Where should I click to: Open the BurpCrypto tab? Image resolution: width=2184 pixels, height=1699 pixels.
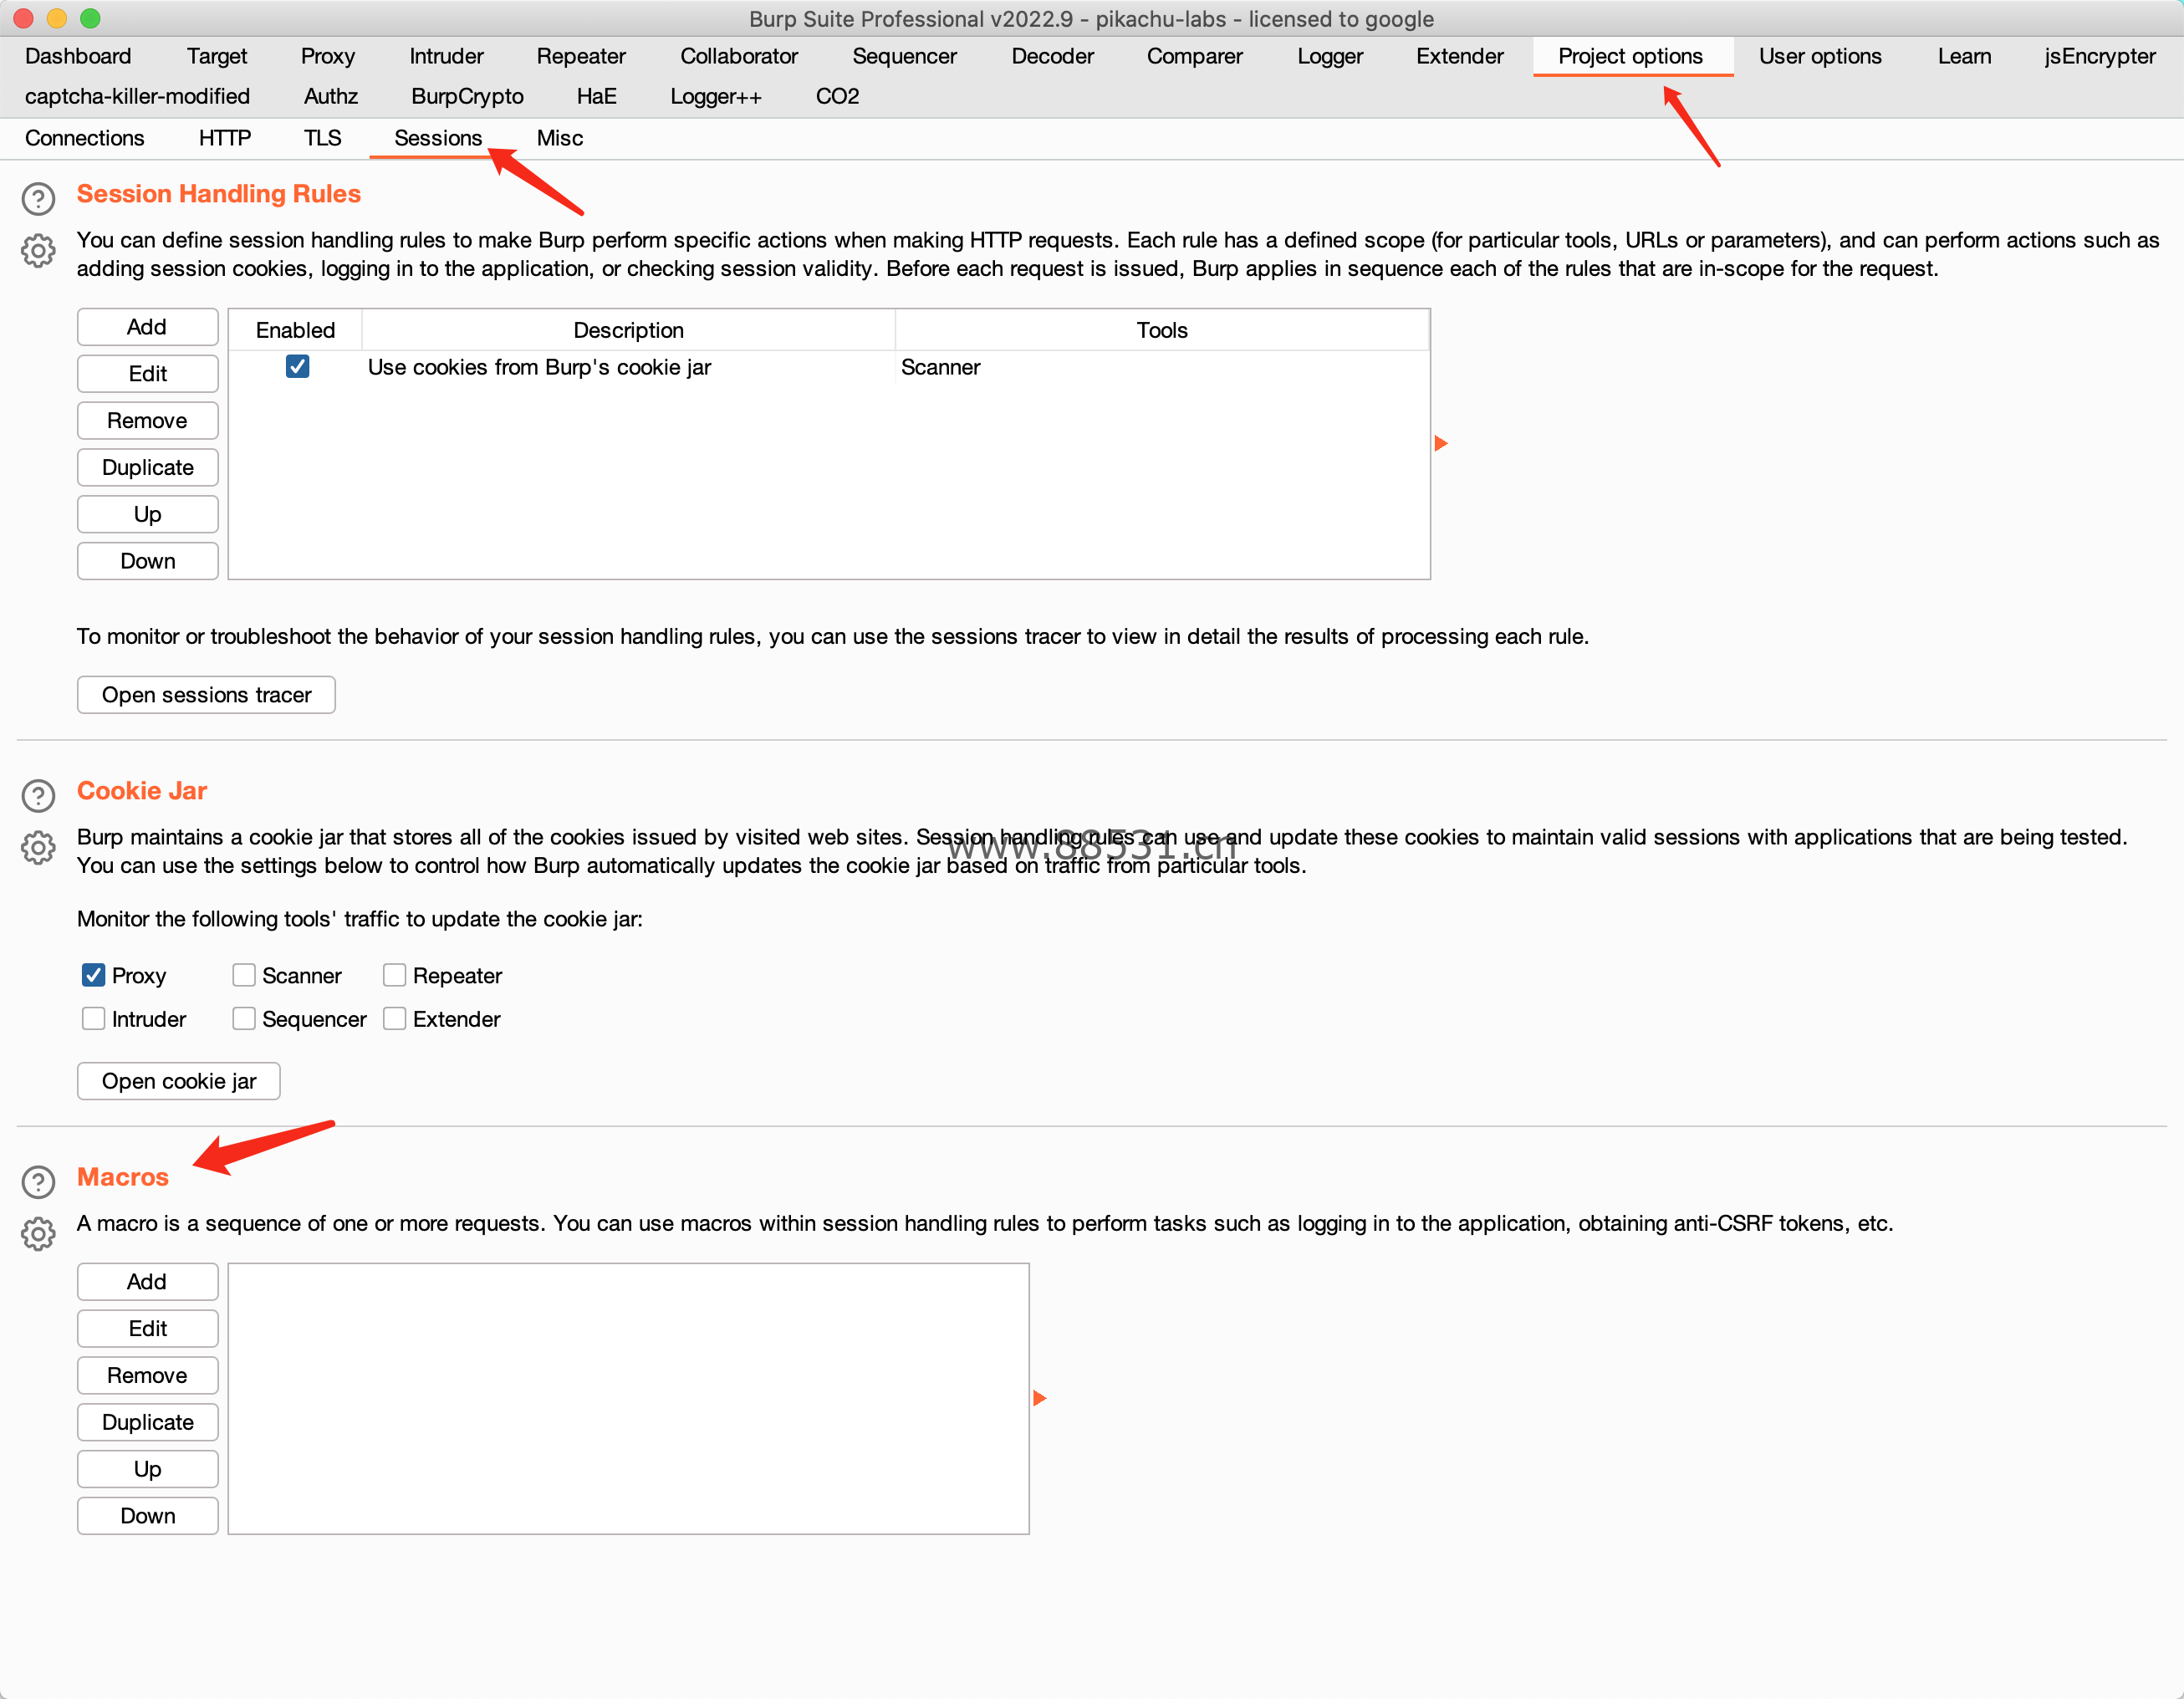pos(467,96)
